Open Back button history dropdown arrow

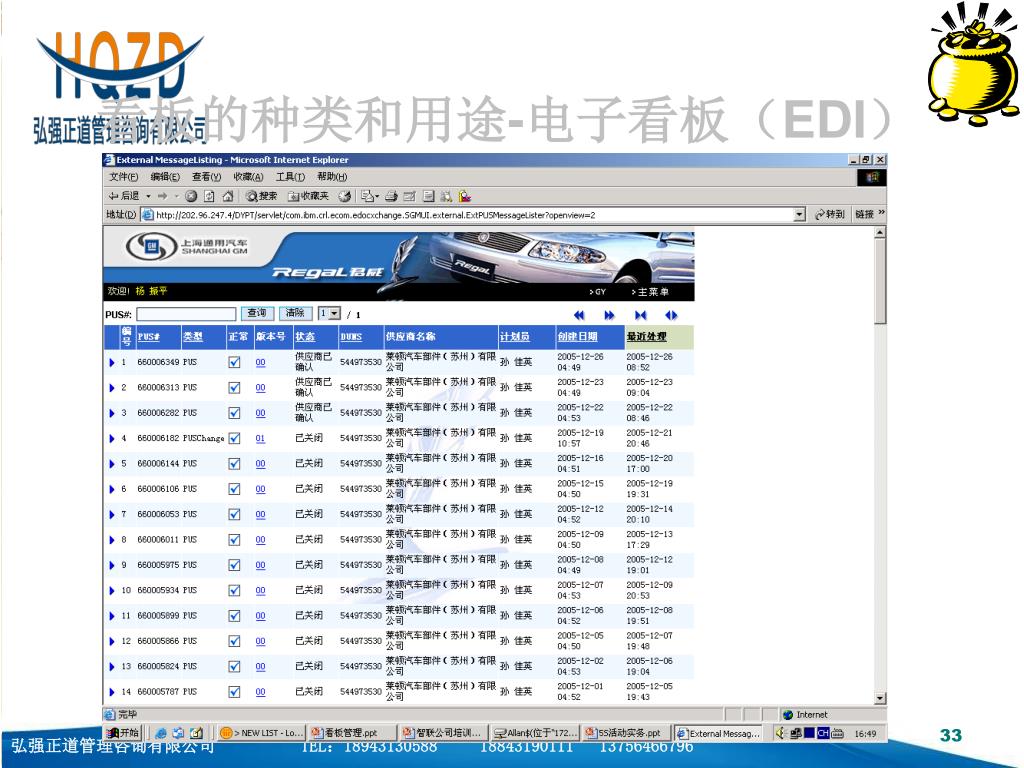point(148,196)
